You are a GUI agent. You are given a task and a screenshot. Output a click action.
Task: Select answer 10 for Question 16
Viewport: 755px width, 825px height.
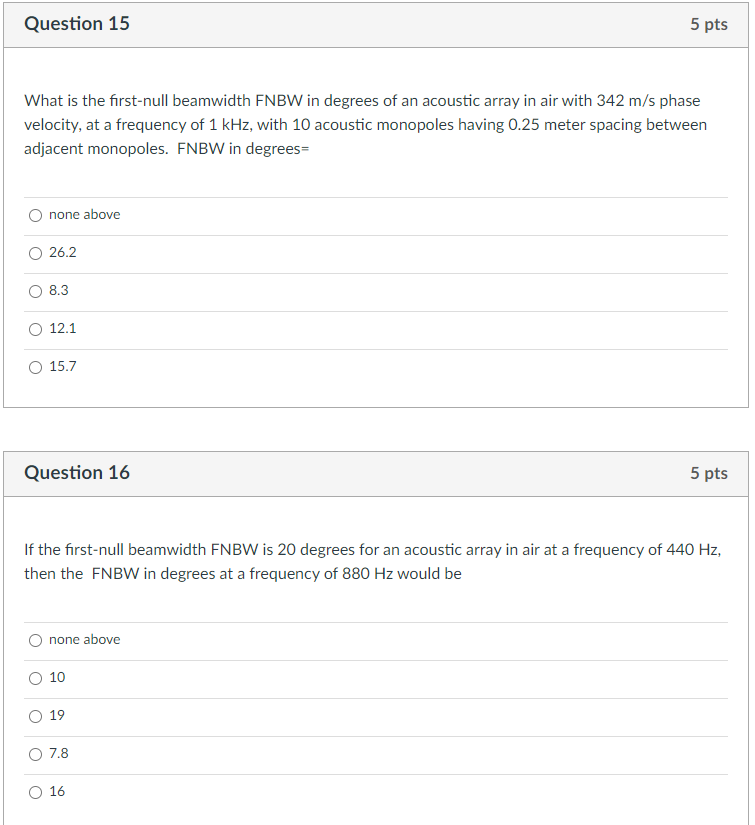point(36,677)
